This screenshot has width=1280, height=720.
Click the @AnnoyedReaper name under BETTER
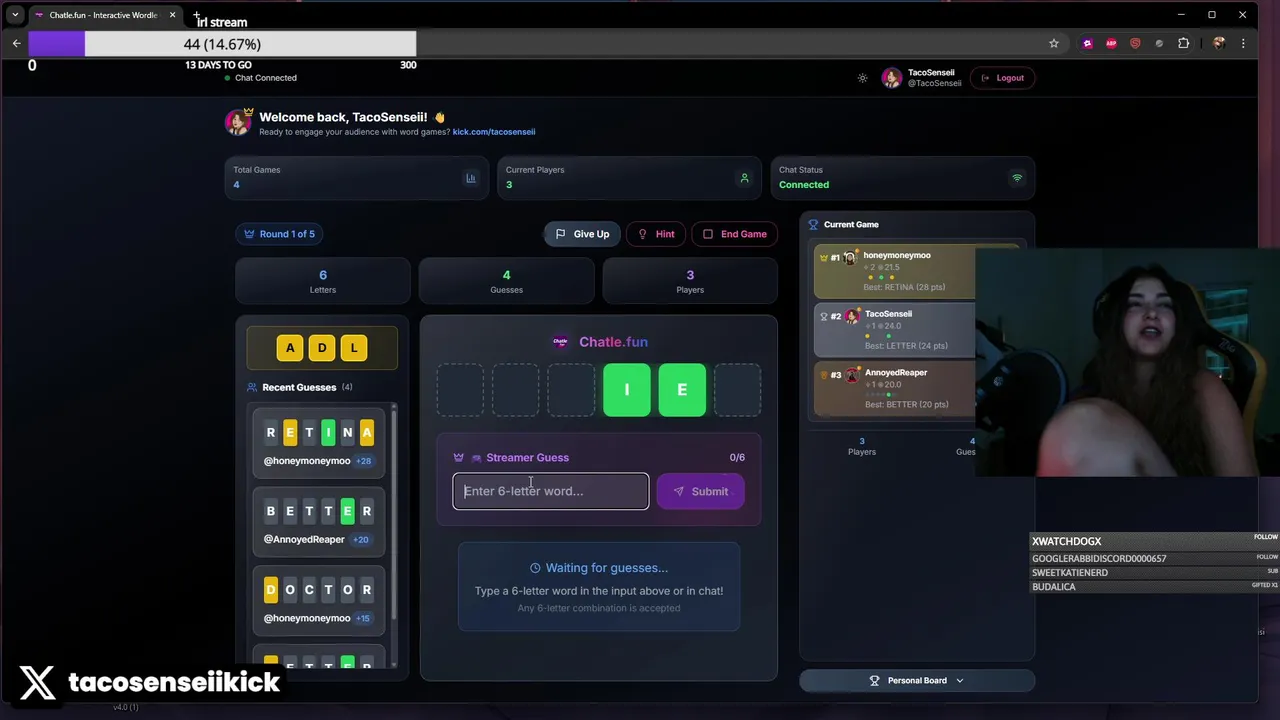coord(304,540)
